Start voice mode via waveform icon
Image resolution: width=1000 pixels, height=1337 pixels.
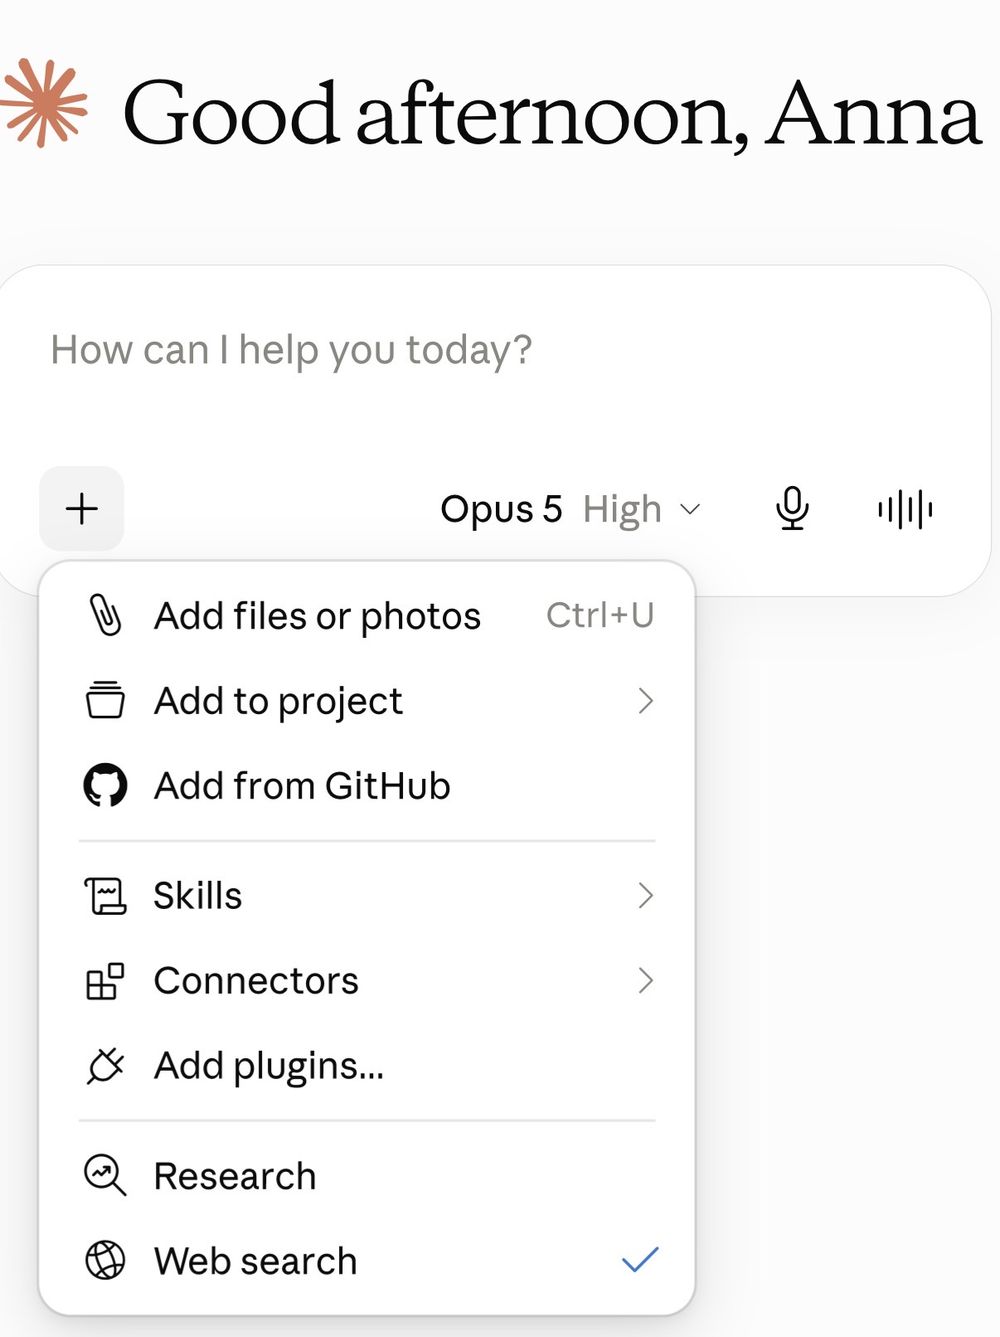pyautogui.click(x=905, y=509)
